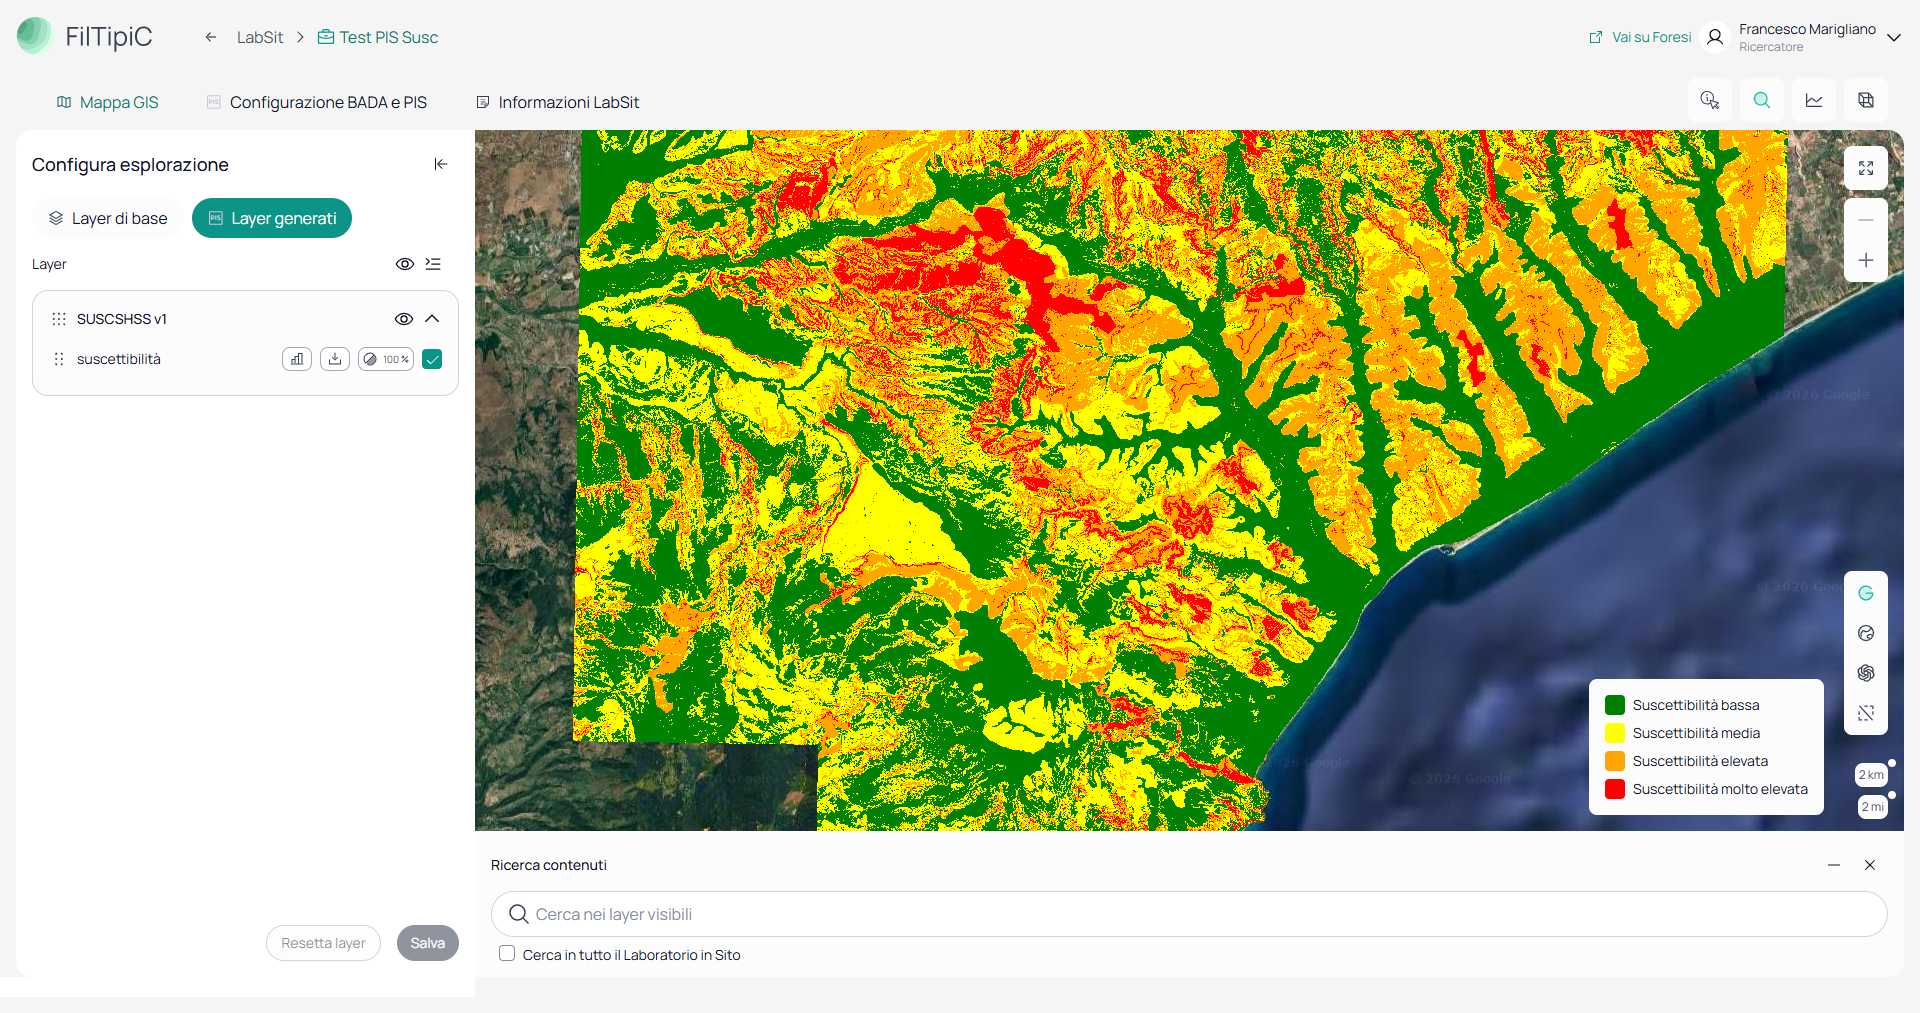Click the red Suscettibilità molto elevata swatch
Viewport: 1920px width, 1013px height.
pyautogui.click(x=1615, y=789)
